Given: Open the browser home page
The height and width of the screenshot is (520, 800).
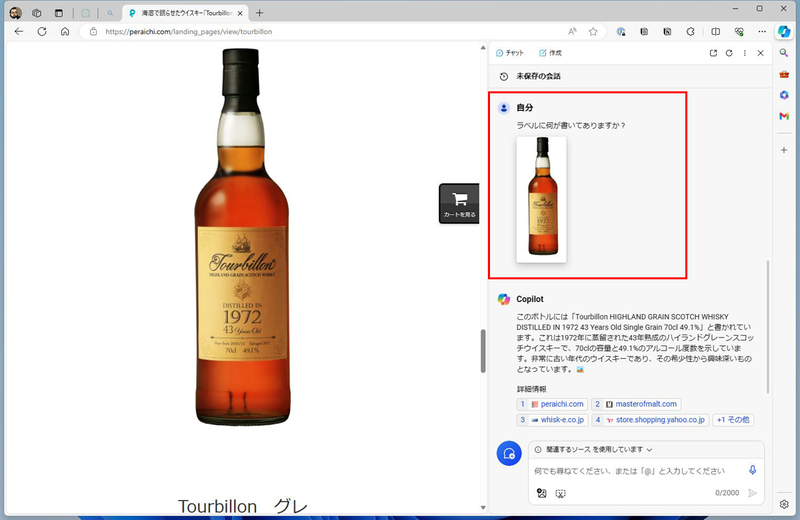Looking at the screenshot, I should (x=65, y=32).
